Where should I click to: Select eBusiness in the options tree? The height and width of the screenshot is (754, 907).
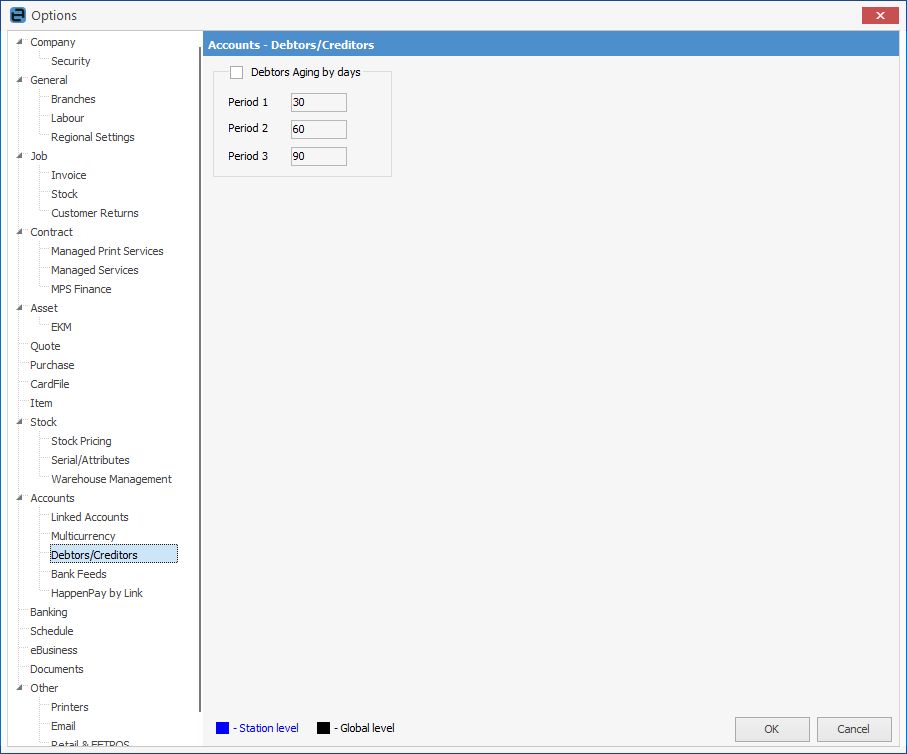[54, 650]
